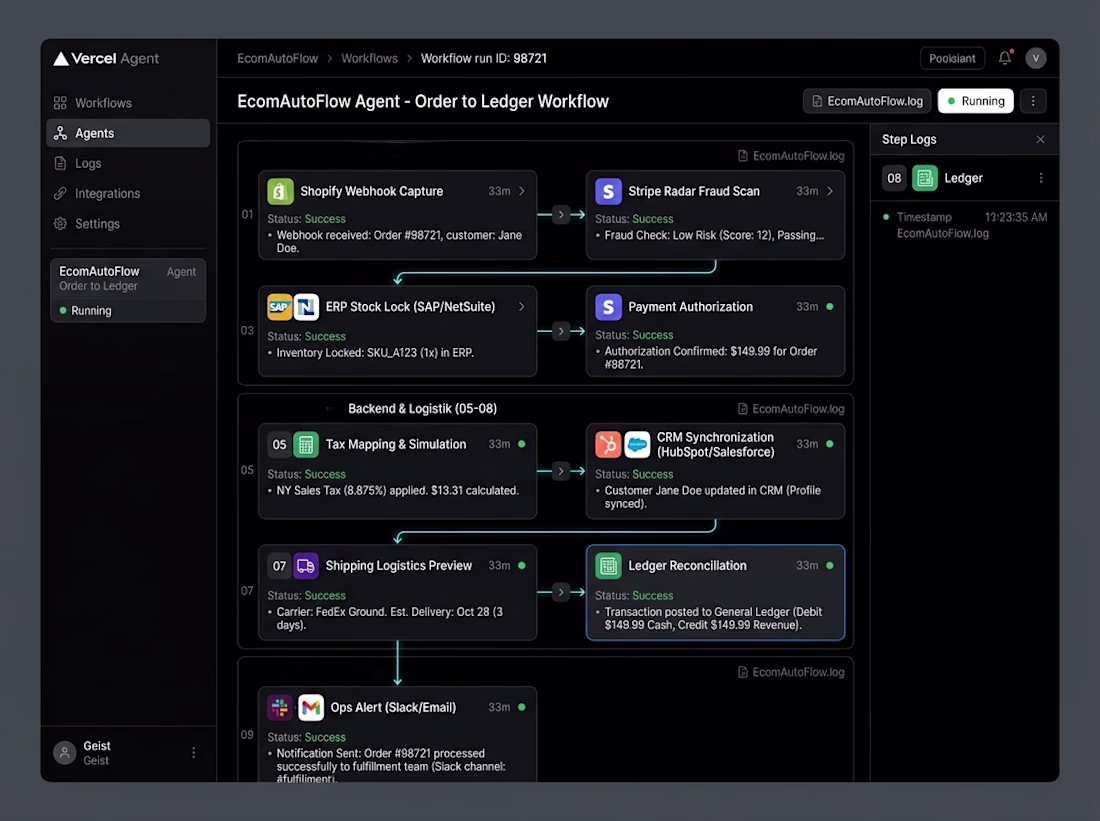The height and width of the screenshot is (821, 1100).
Task: Click the Payment Authorization step title
Action: coord(690,307)
